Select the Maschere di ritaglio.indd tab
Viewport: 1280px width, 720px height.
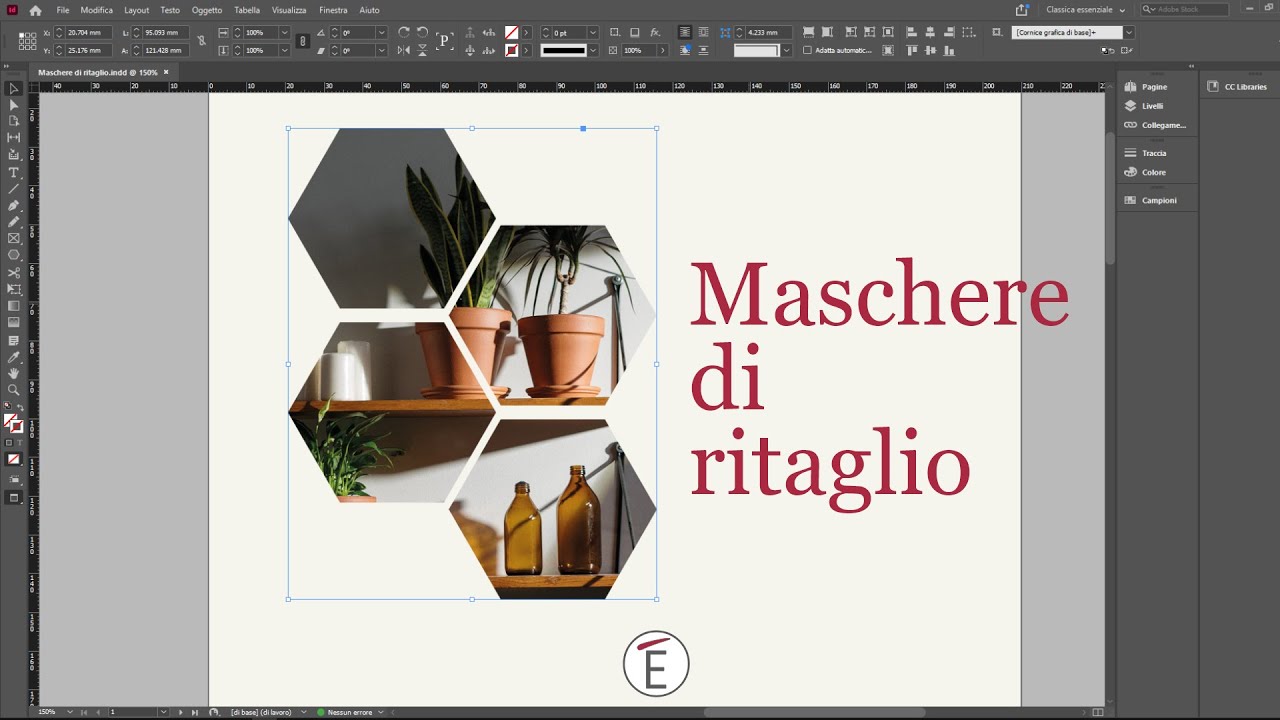tap(98, 73)
